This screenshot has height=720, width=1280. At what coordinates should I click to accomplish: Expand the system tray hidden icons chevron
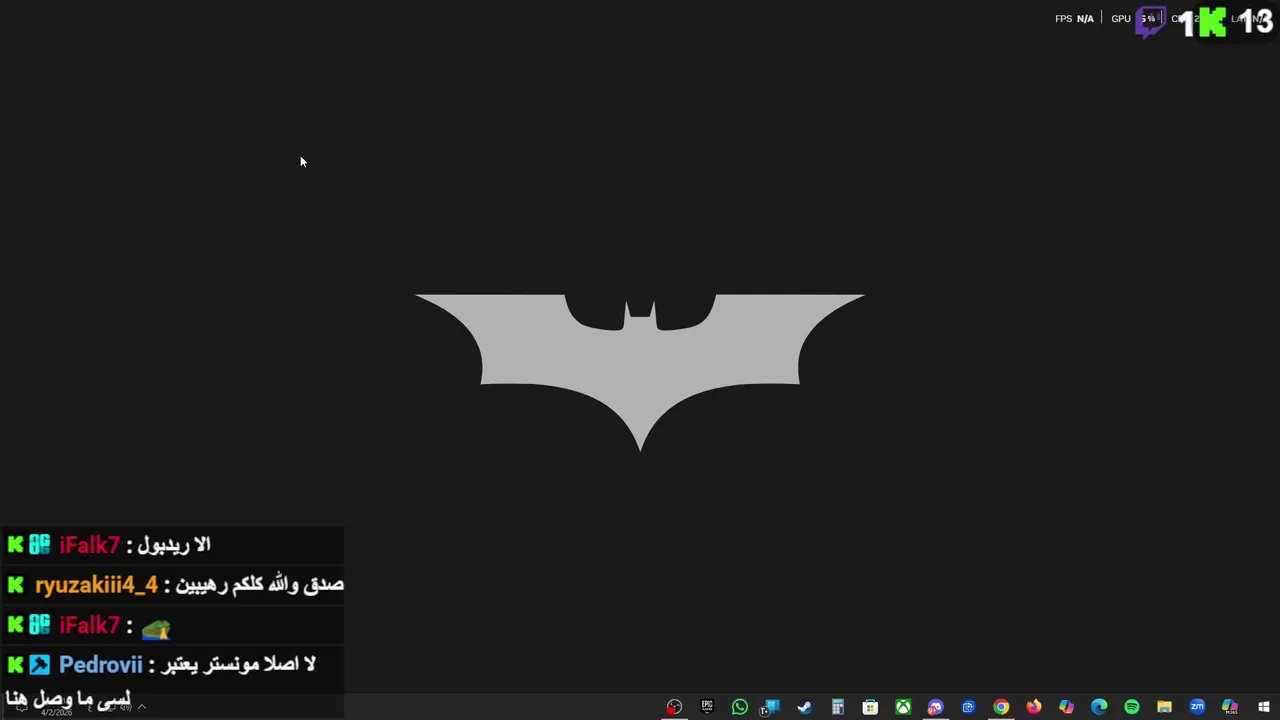tap(142, 707)
